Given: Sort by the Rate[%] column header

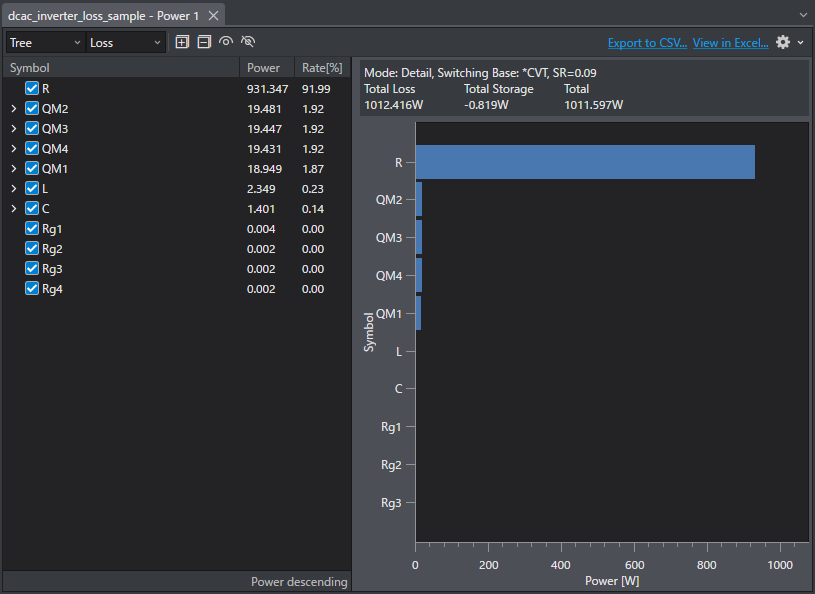Looking at the screenshot, I should (x=321, y=68).
